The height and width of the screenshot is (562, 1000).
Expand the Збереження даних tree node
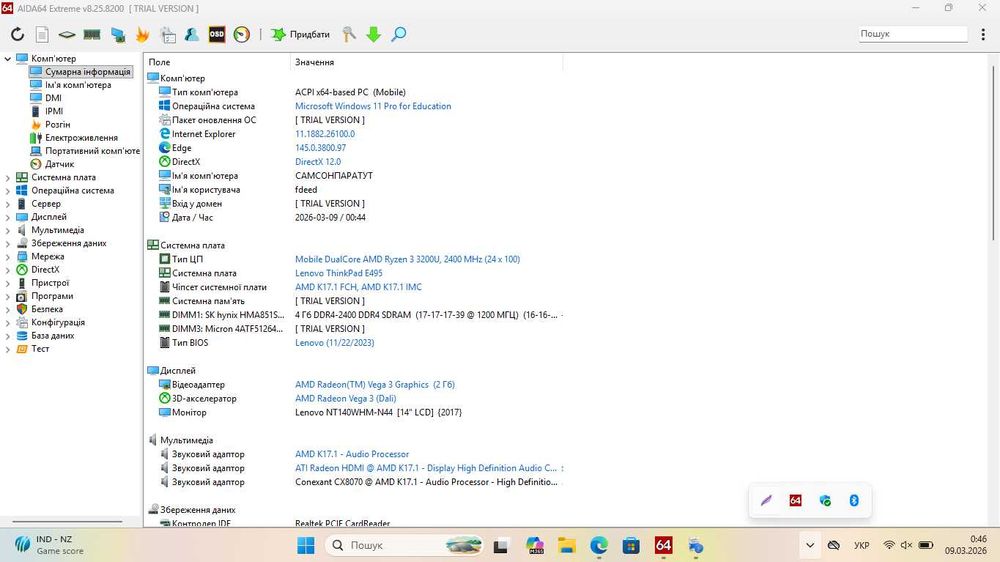coord(8,244)
